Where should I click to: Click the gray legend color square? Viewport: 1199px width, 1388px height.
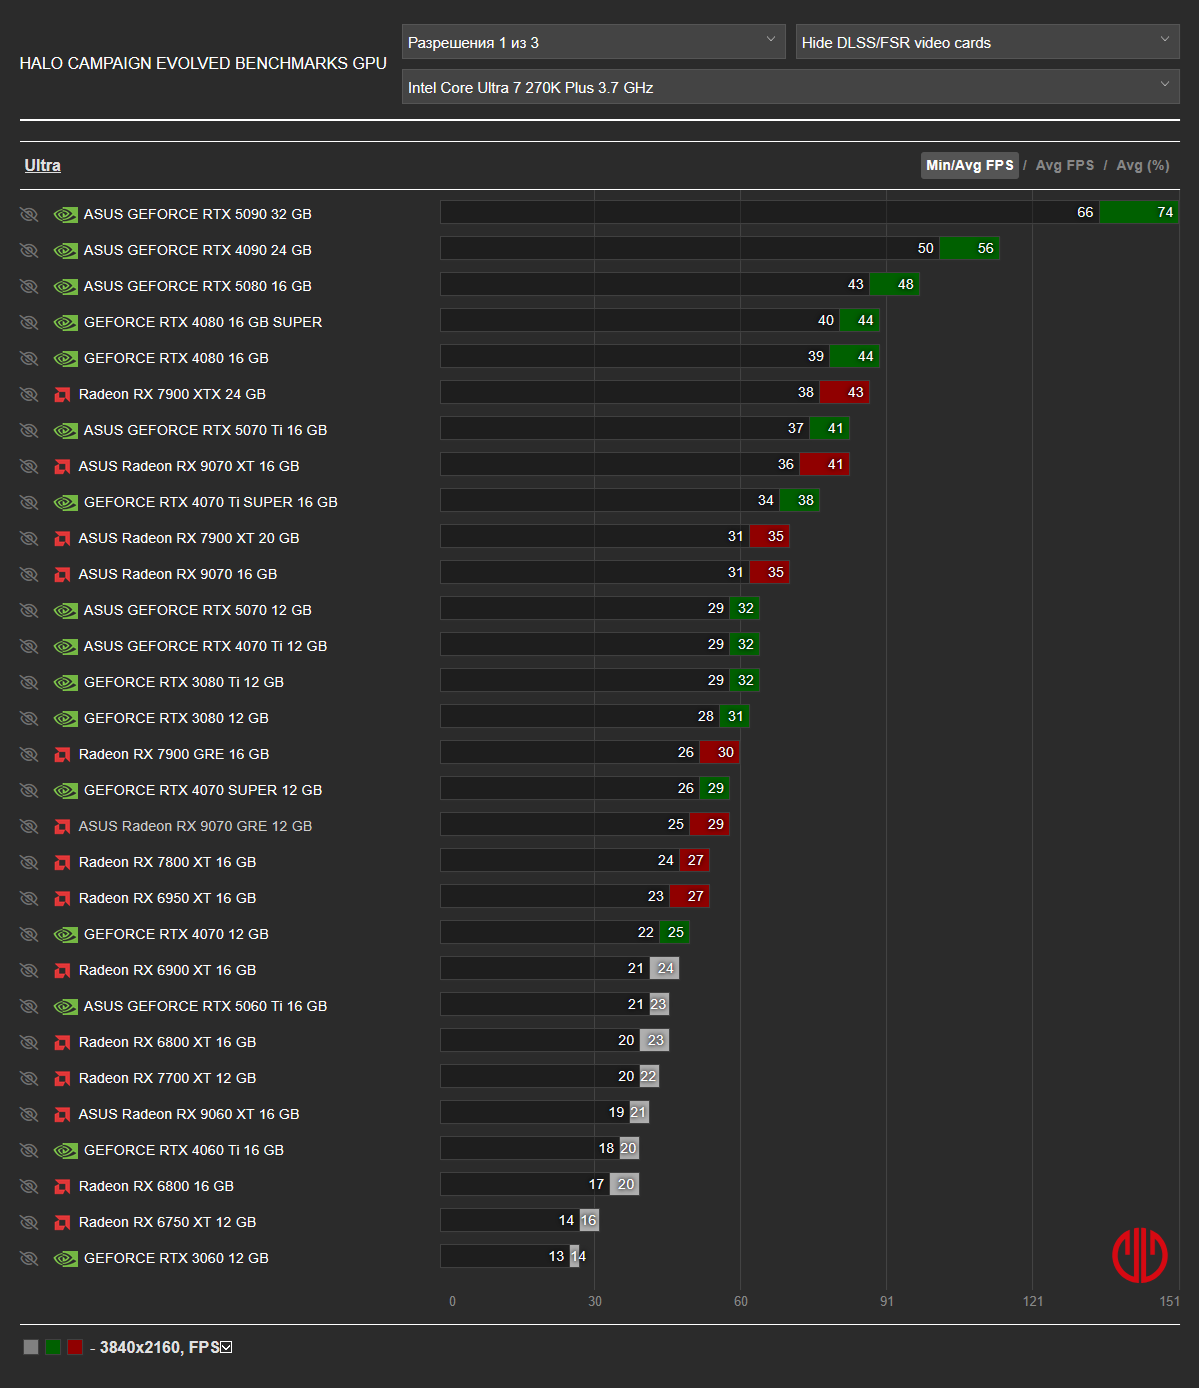pos(31,1347)
